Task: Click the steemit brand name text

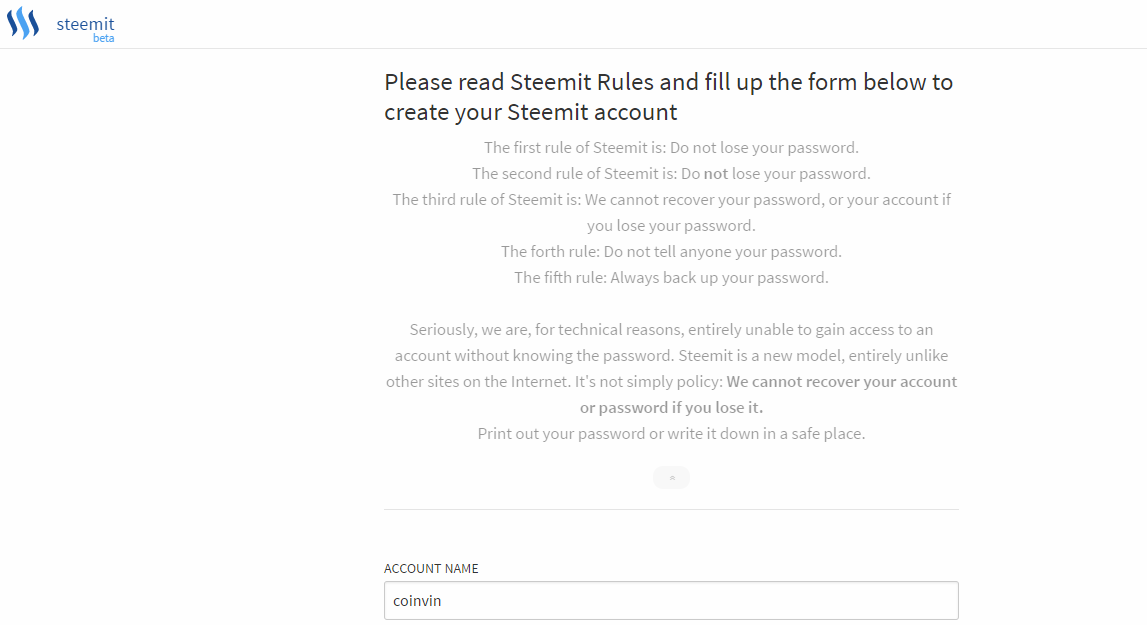Action: point(85,23)
